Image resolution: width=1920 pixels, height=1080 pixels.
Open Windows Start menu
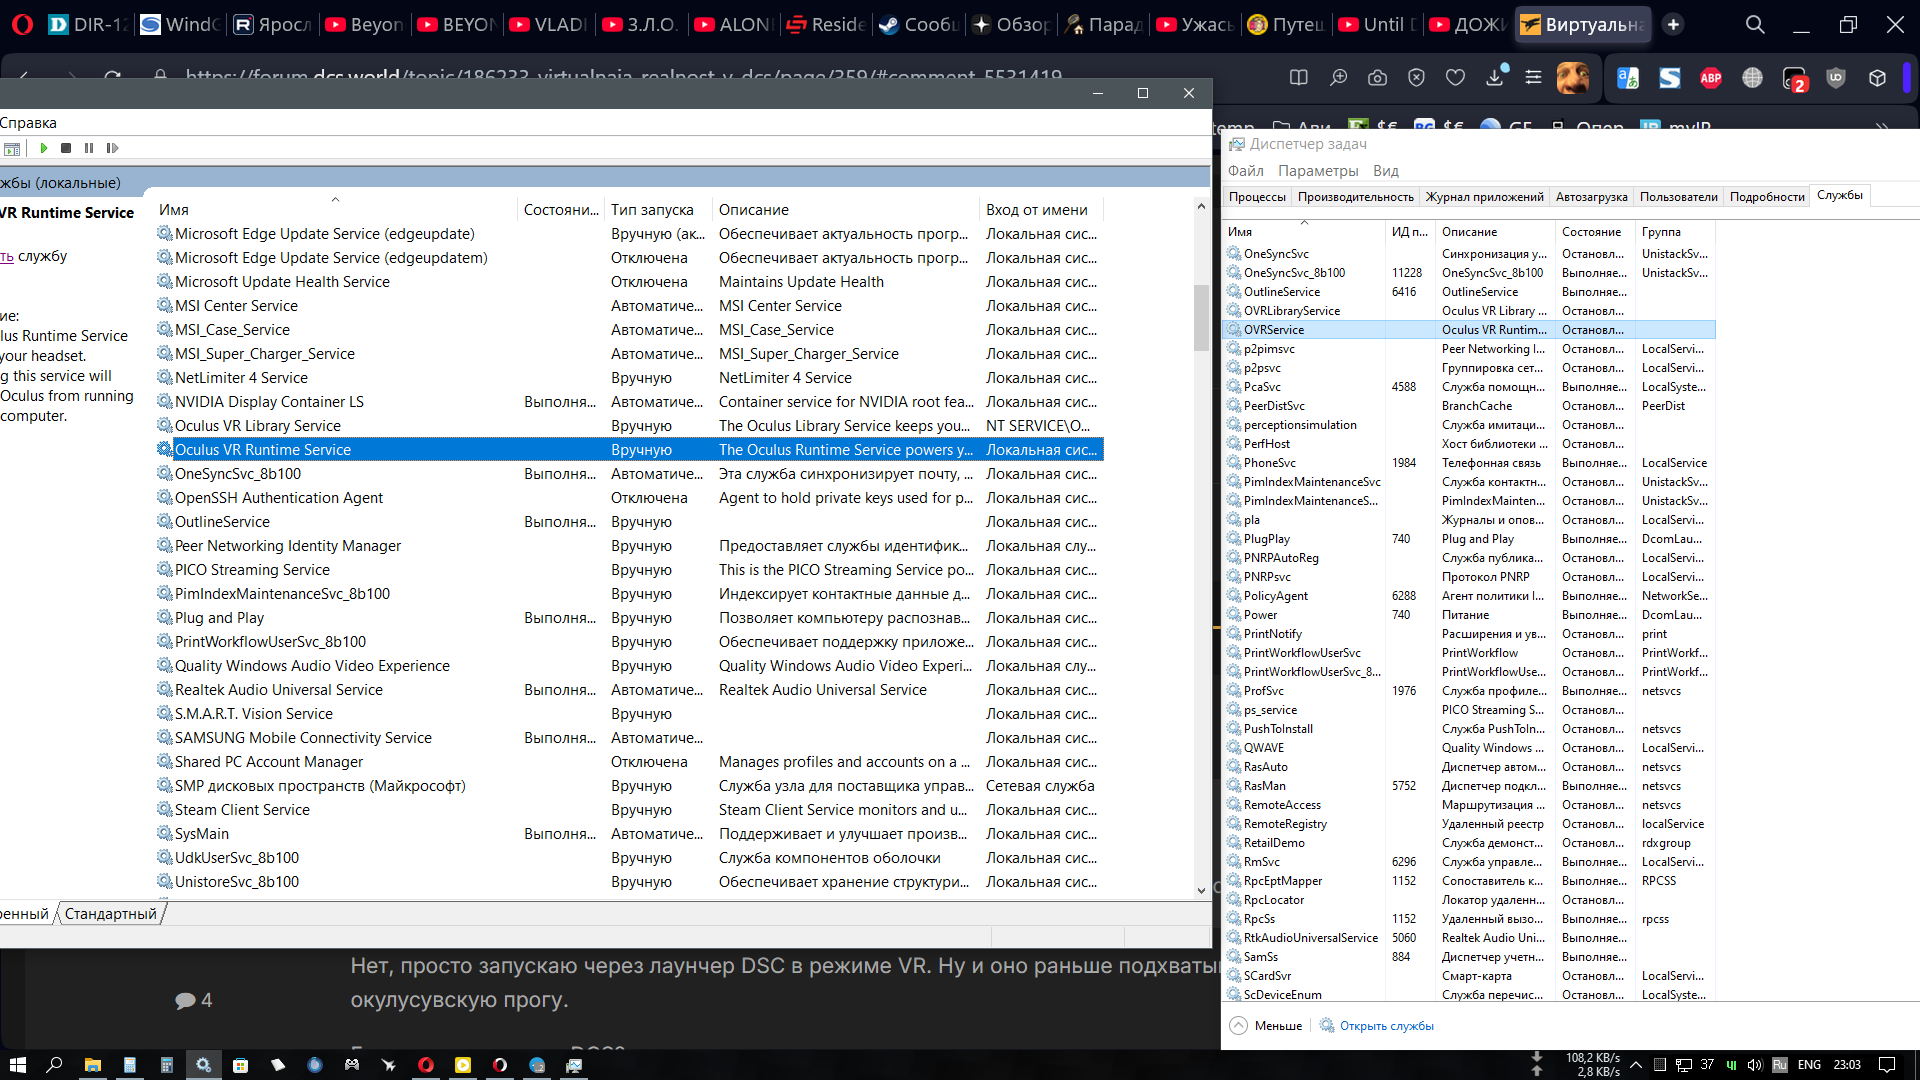[x=17, y=1065]
